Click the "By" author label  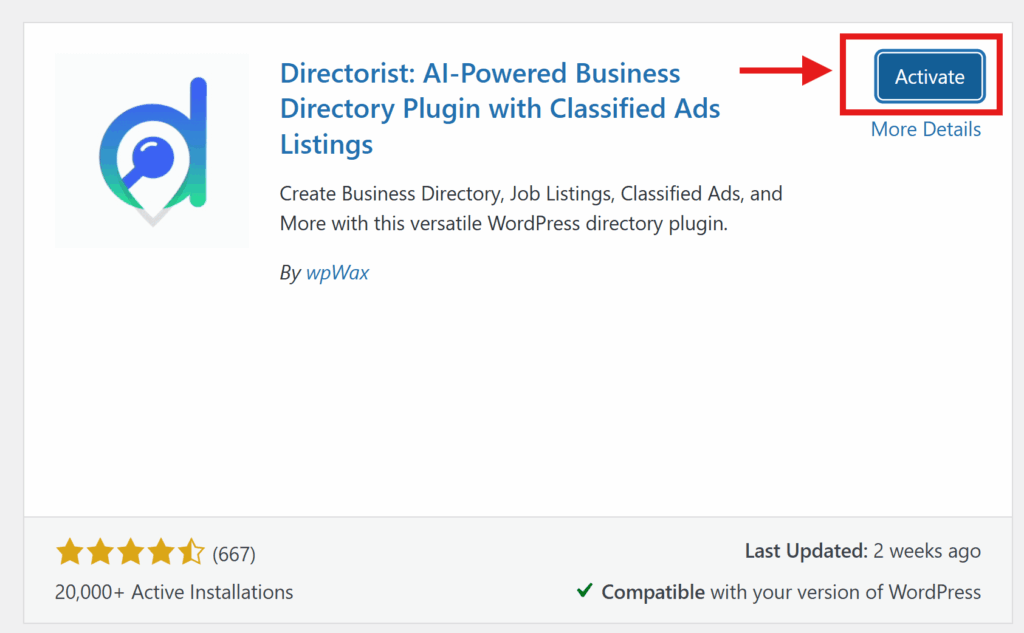tap(290, 272)
